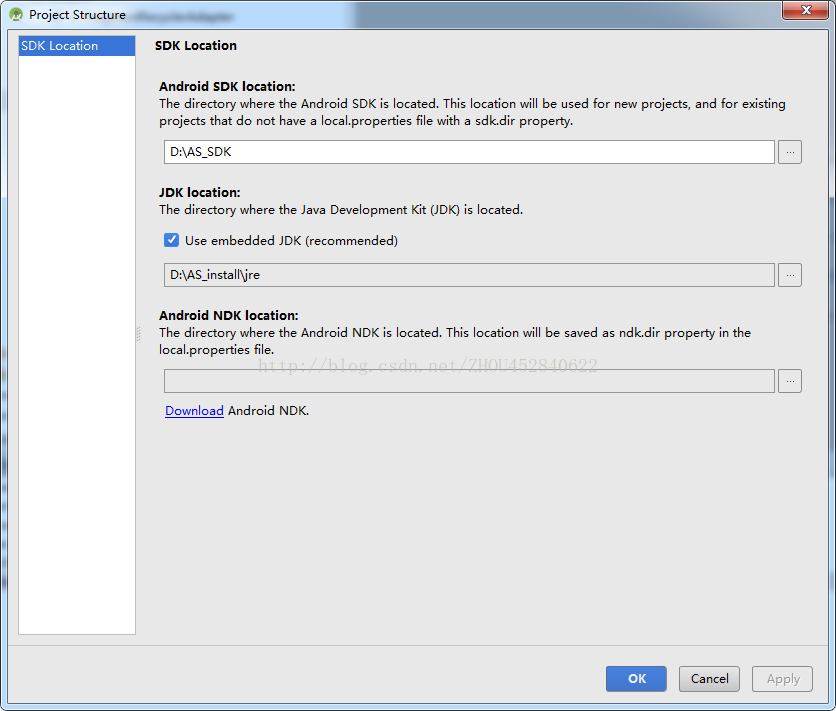836x711 pixels.
Task: Click the Android Studio icon in title bar
Action: 15,14
